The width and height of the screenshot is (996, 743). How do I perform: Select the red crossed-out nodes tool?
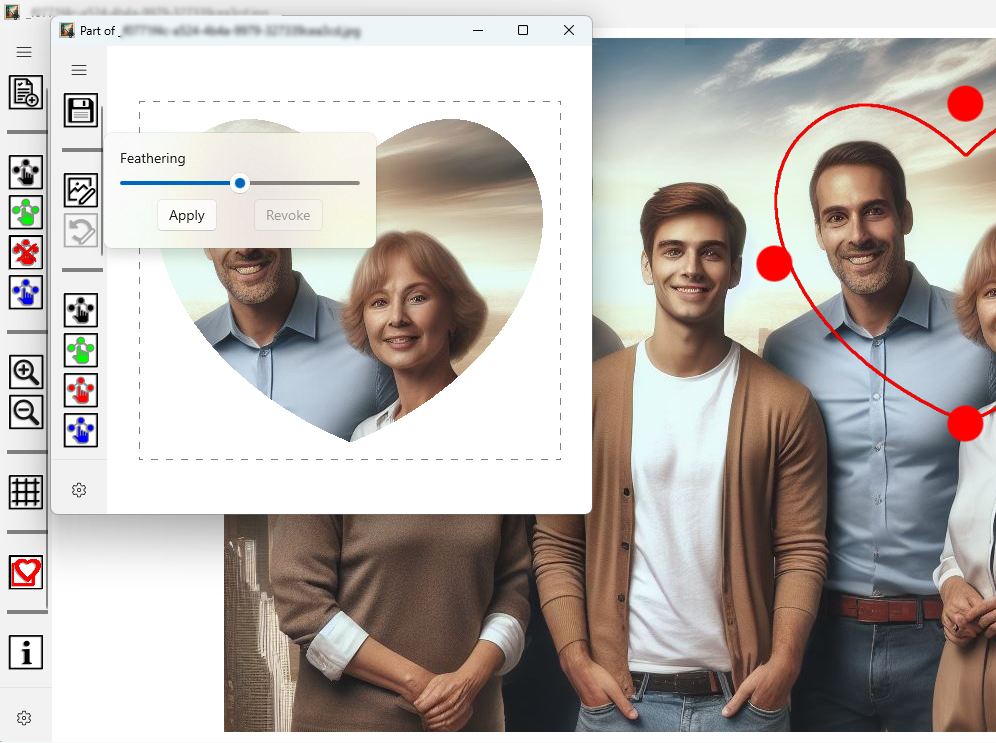(x=26, y=252)
